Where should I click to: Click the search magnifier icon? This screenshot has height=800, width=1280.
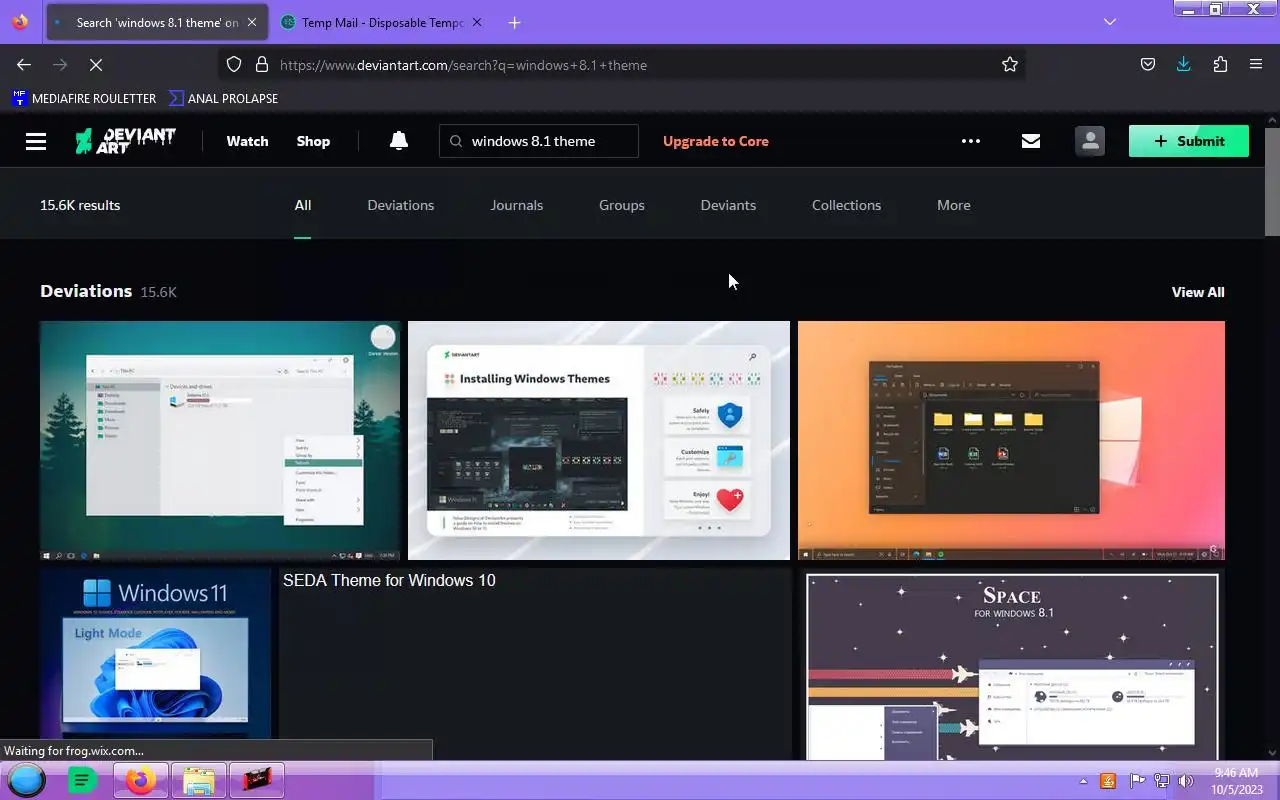click(x=456, y=141)
